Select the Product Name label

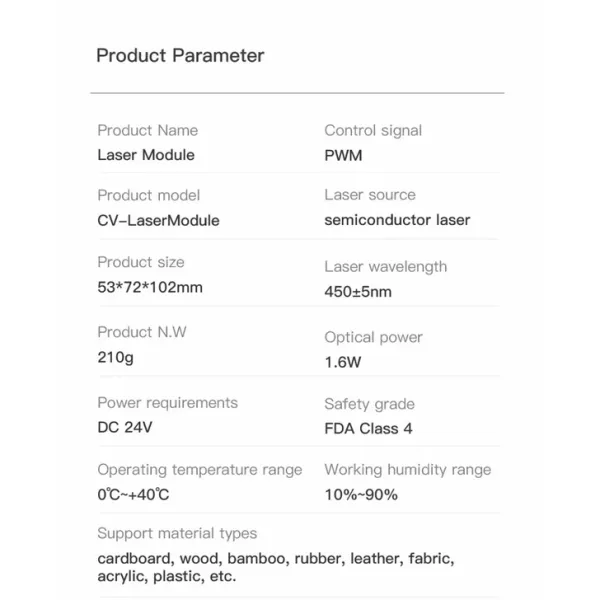pyautogui.click(x=148, y=130)
